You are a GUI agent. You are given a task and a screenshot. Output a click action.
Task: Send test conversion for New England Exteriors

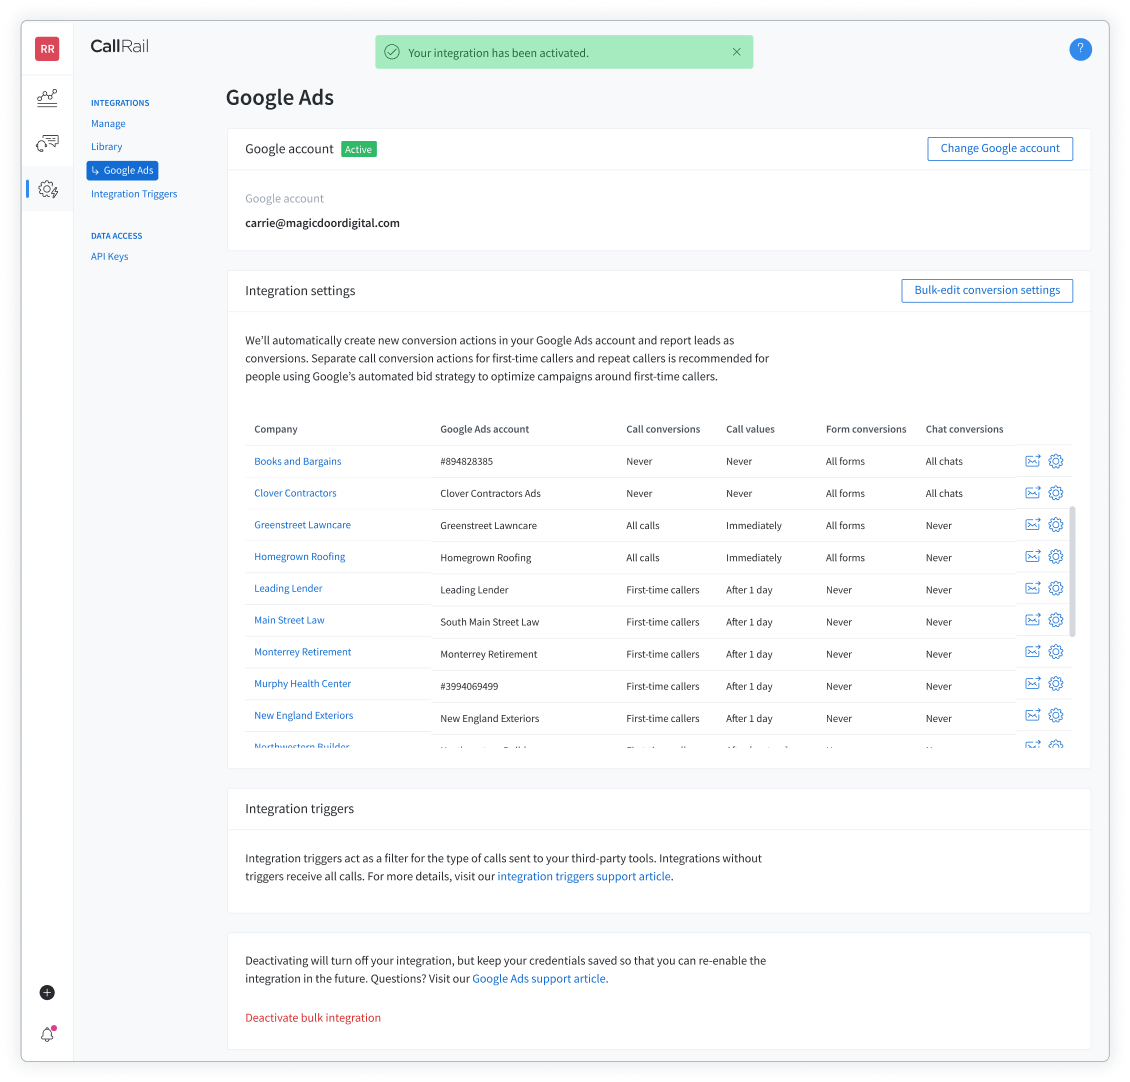(x=1033, y=715)
